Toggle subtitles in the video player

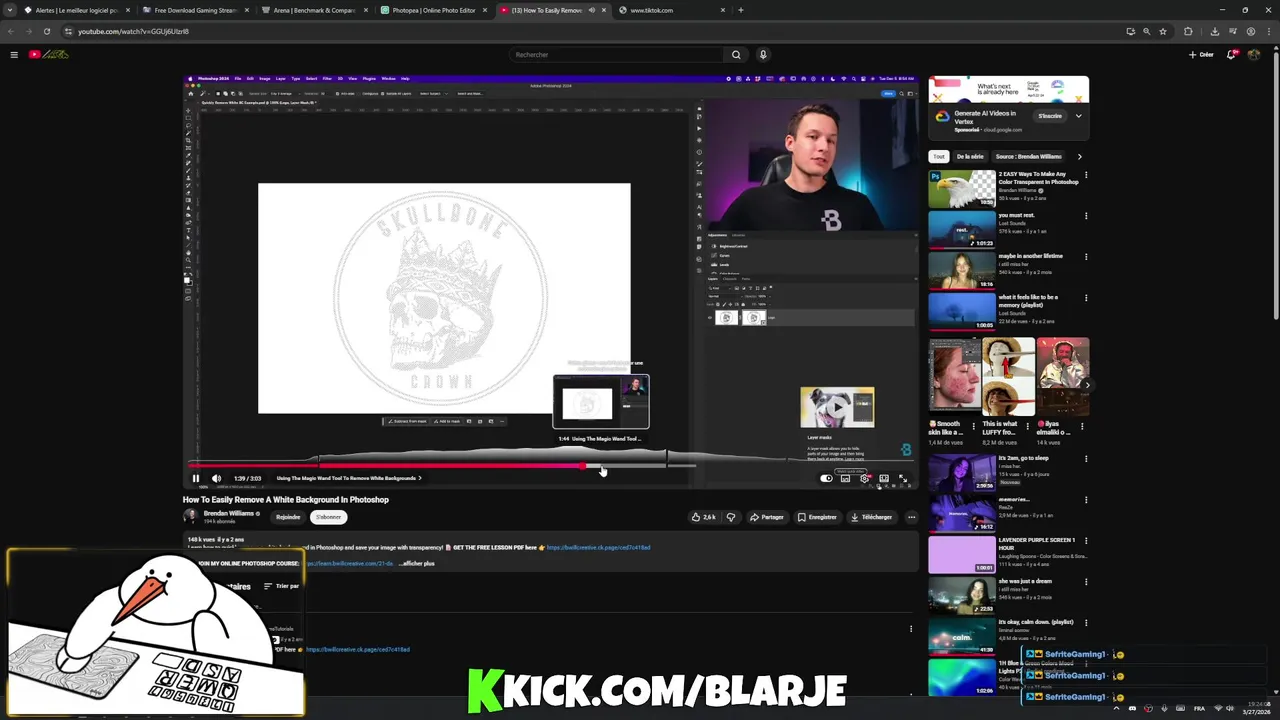point(845,478)
